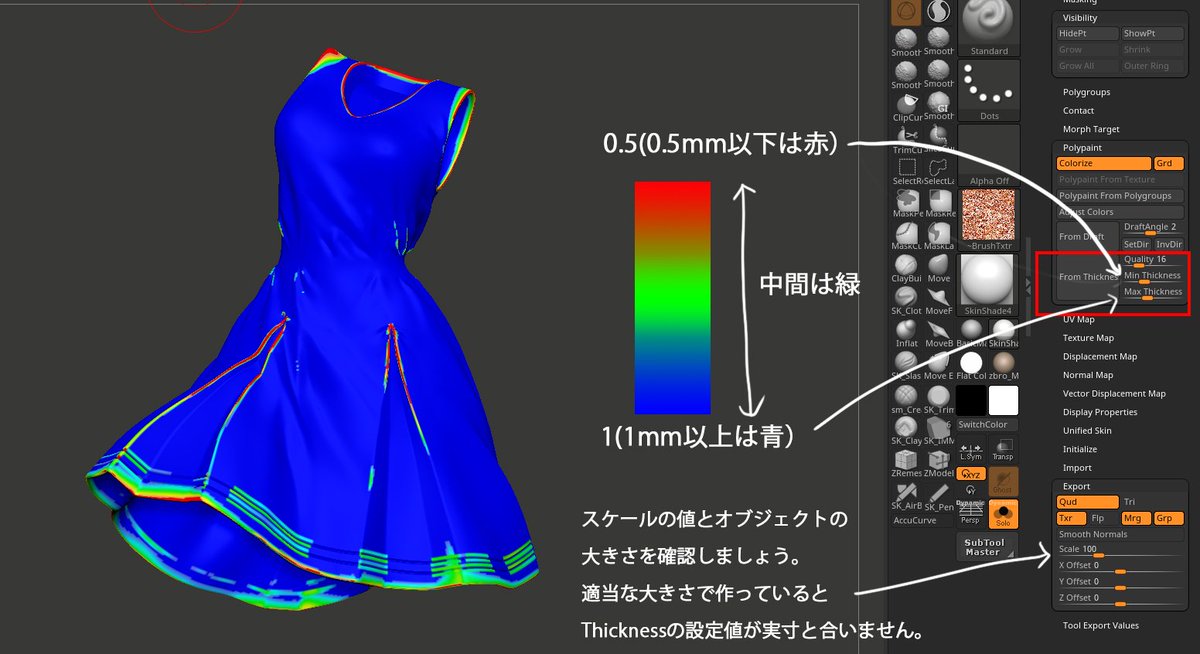Toggle the XYZ rotation mode
Screen dimensions: 1200x654
tap(971, 474)
